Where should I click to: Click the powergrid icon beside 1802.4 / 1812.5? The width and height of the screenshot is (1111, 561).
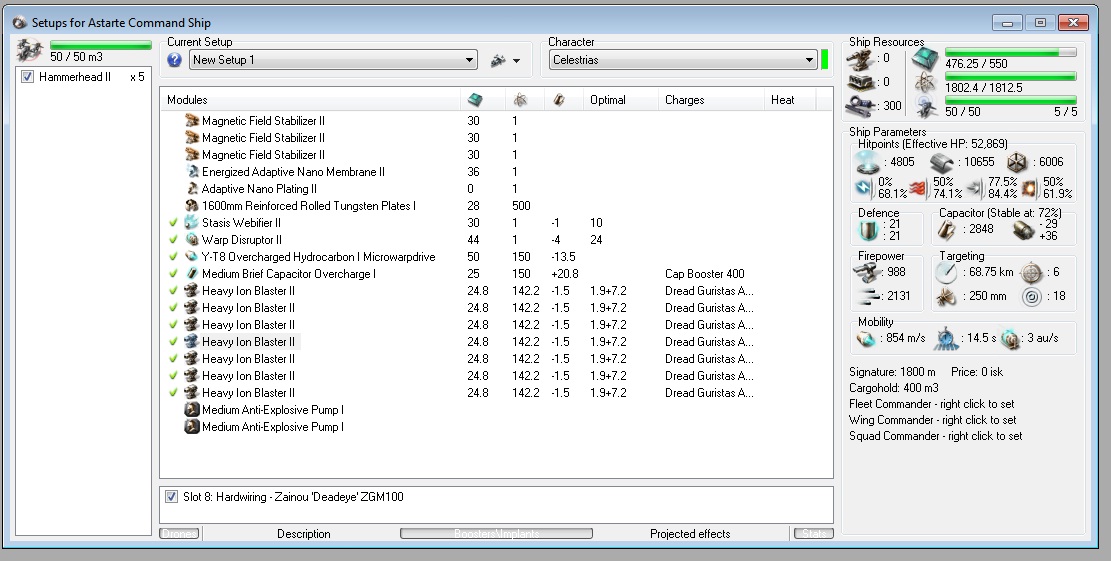pyautogui.click(x=925, y=83)
